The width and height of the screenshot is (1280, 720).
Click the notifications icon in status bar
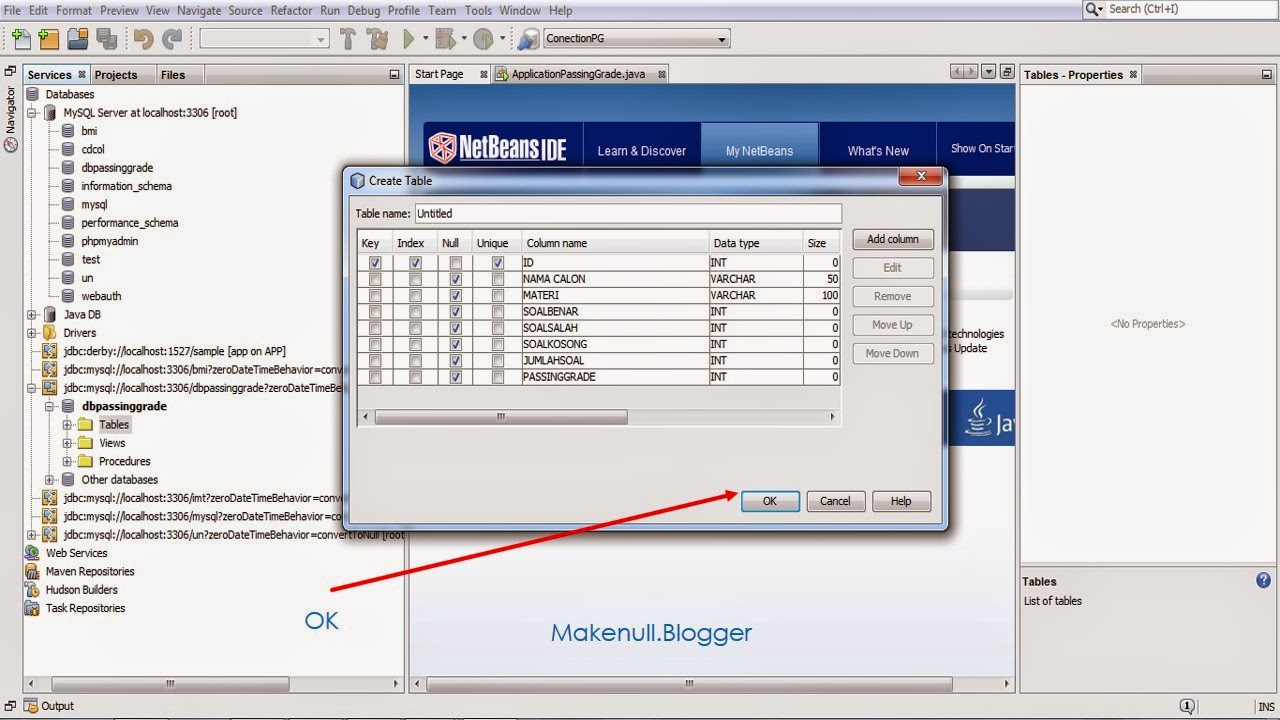point(1187,705)
